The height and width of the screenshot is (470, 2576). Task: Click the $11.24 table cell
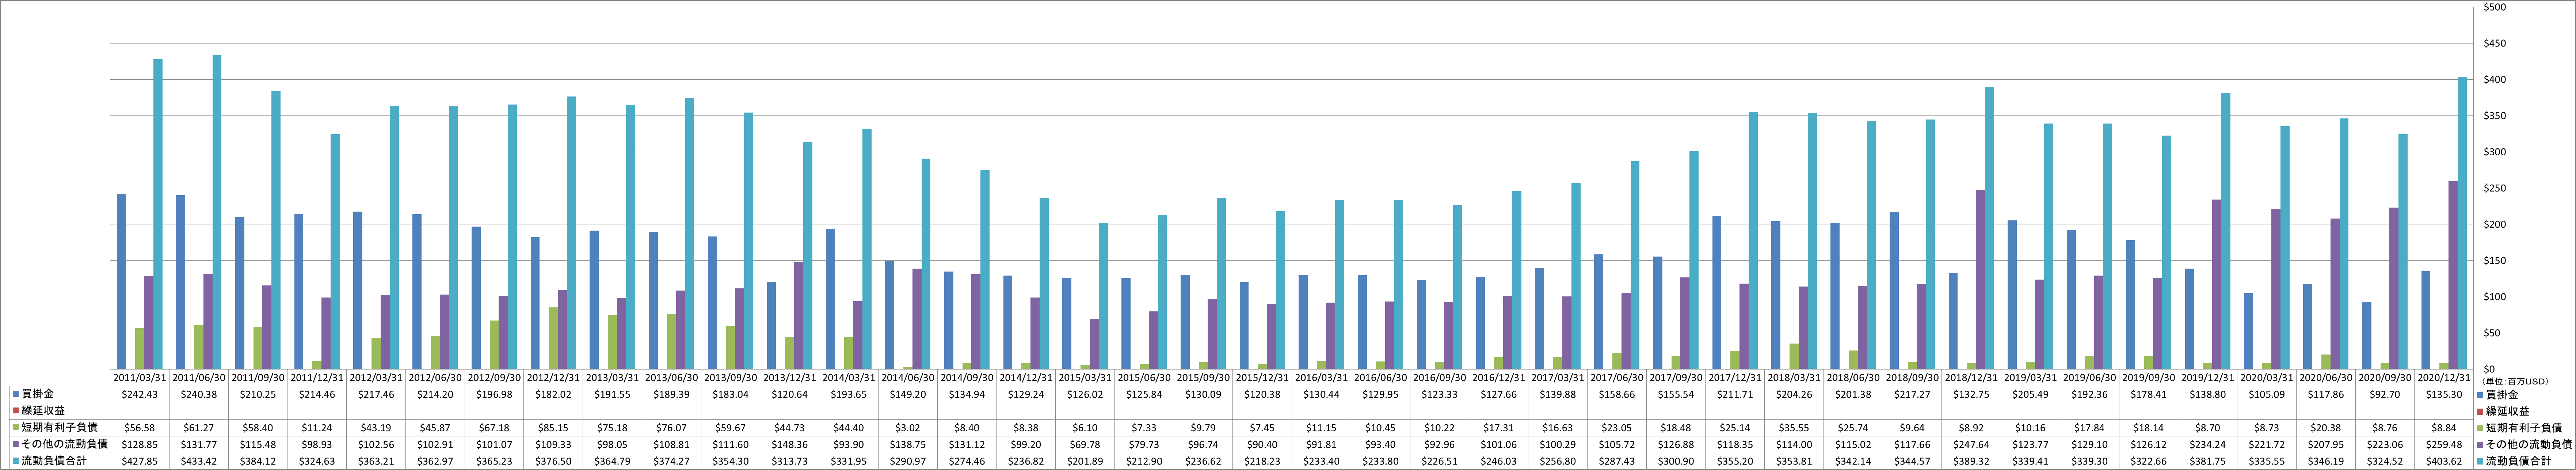click(317, 428)
